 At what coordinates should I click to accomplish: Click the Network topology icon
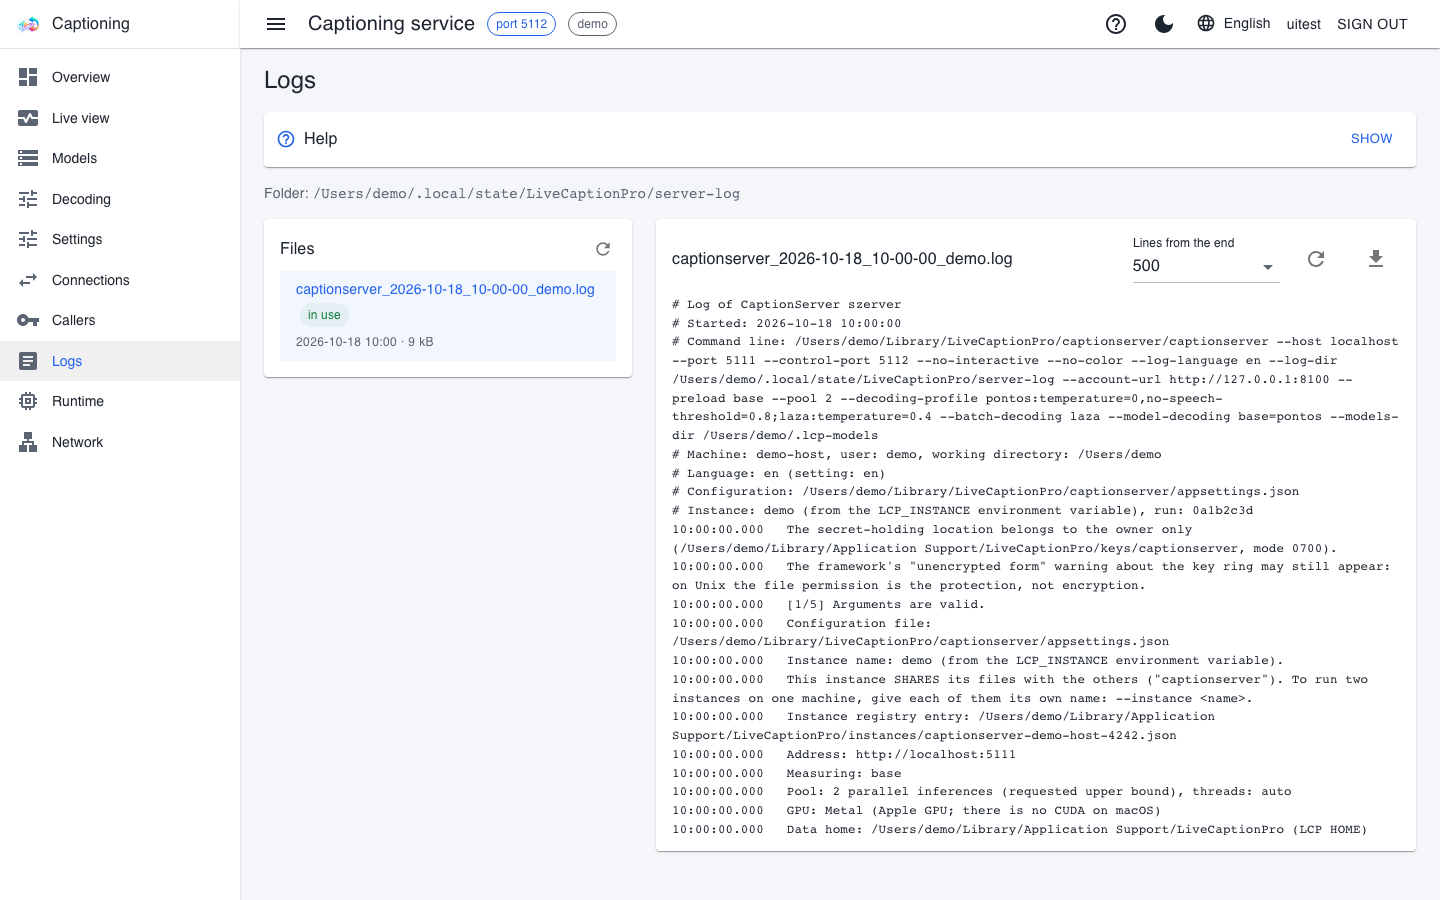(28, 442)
